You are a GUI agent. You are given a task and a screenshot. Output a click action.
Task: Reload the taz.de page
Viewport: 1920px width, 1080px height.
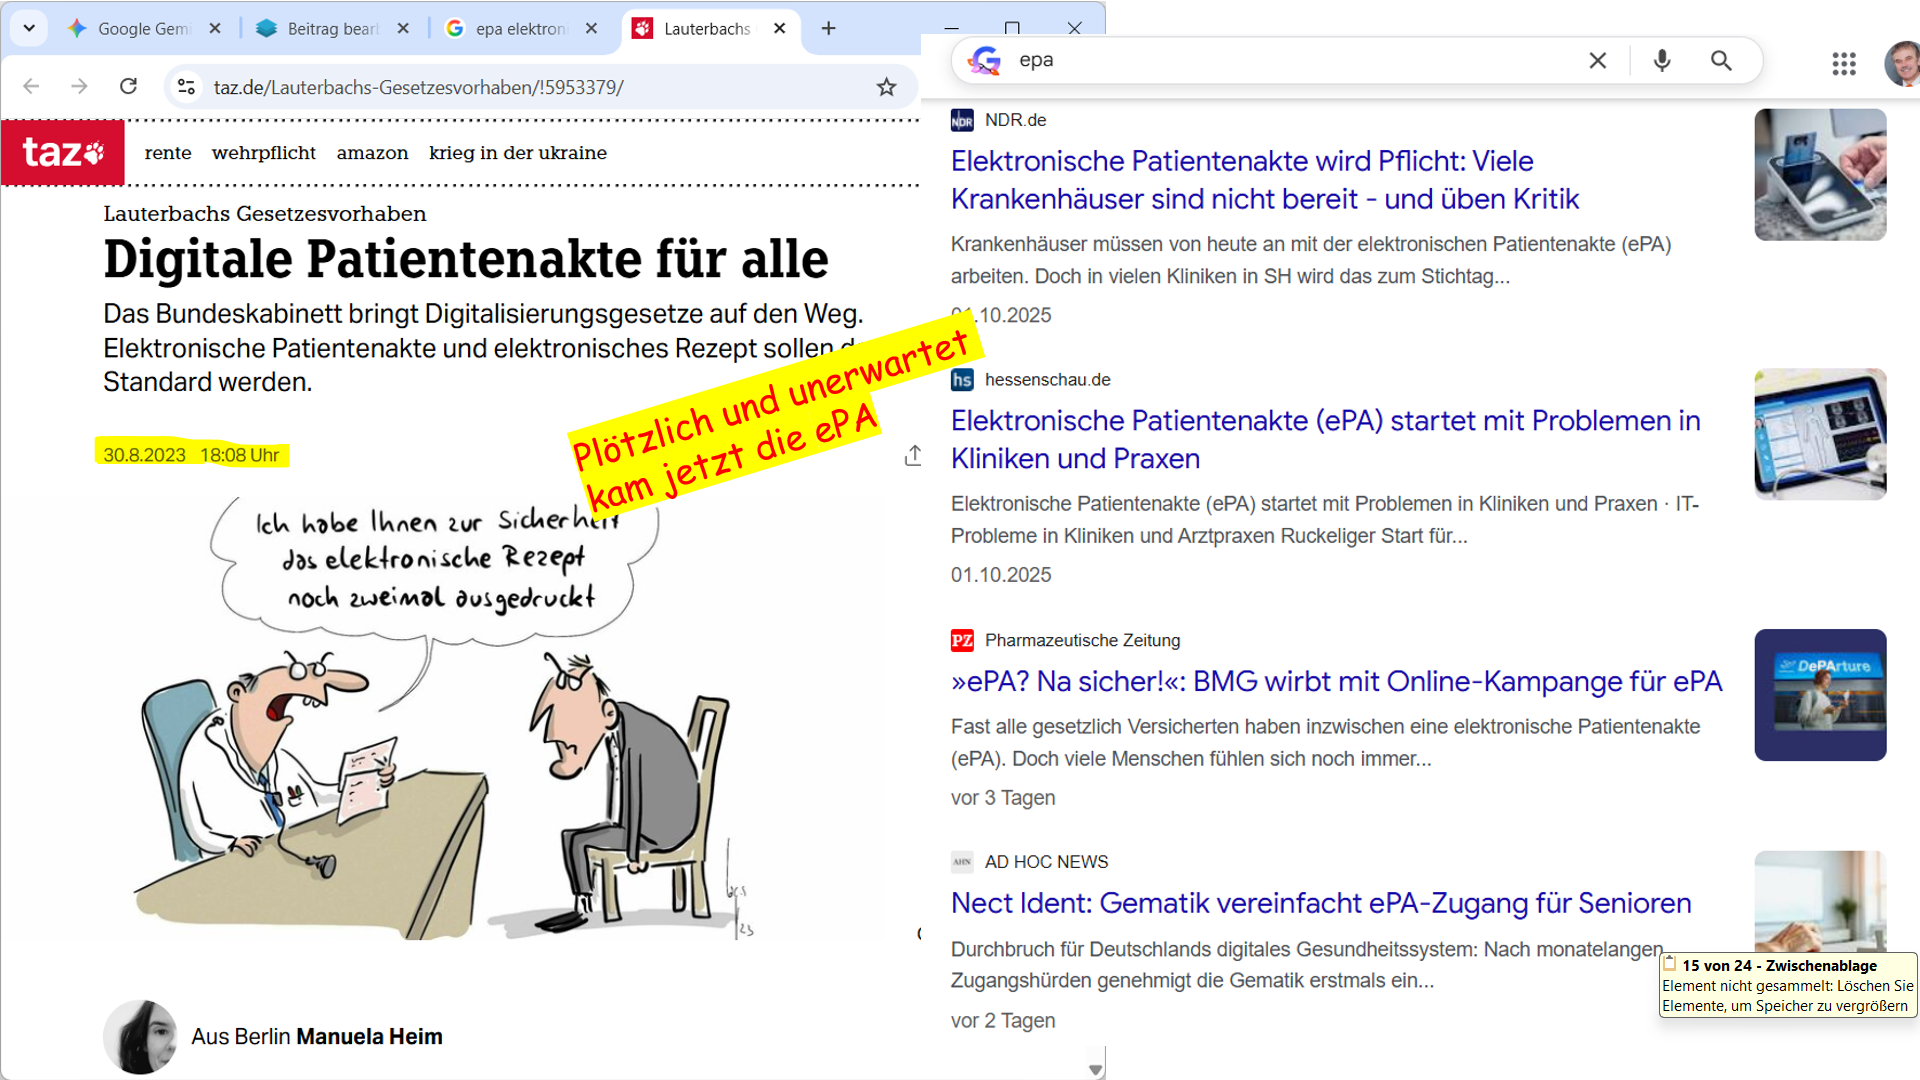coord(128,86)
